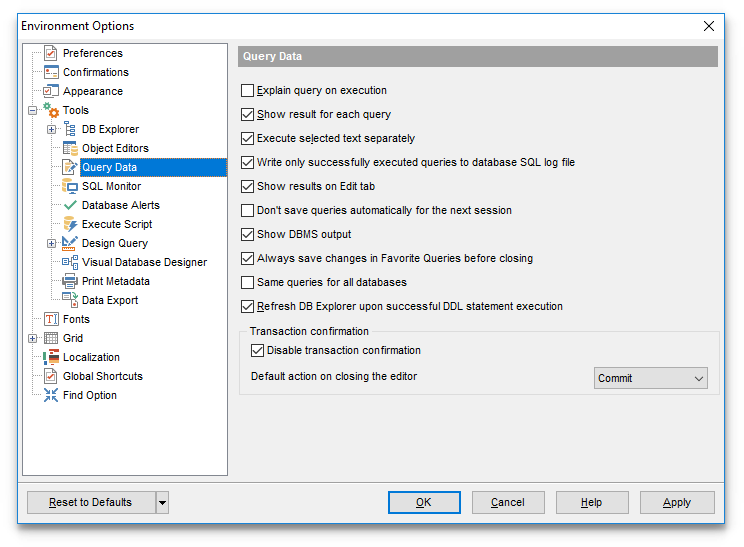Toggle Refresh DB Explorer upon DDL execution

pyautogui.click(x=247, y=306)
